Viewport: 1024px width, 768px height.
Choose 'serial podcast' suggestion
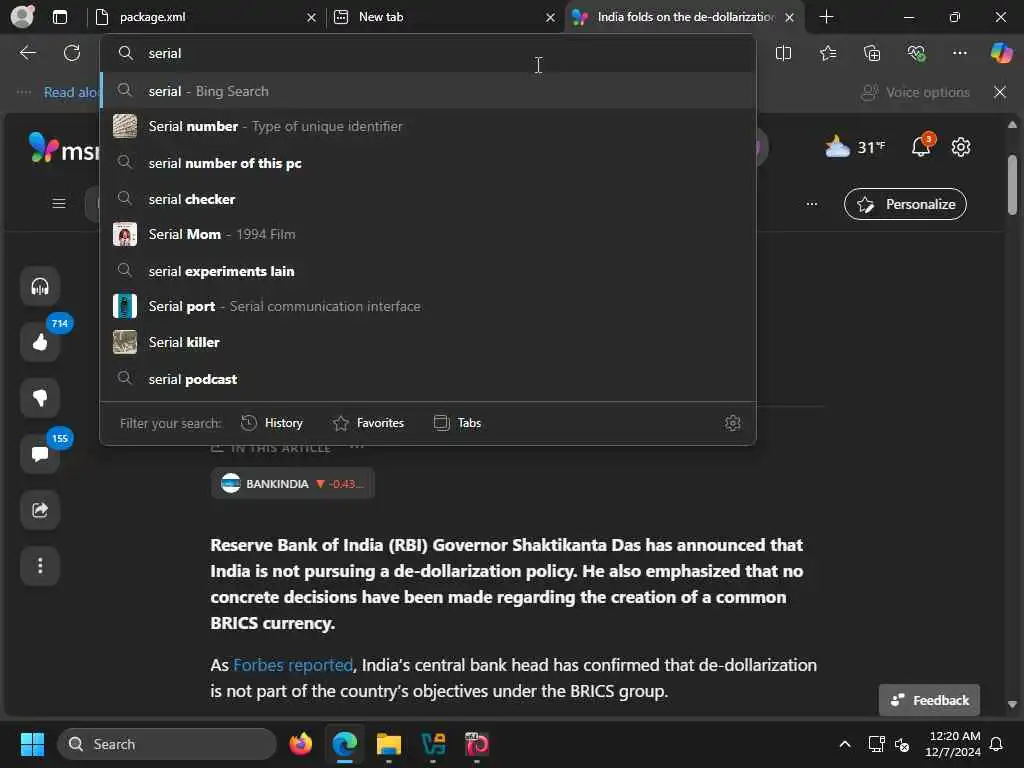click(428, 379)
